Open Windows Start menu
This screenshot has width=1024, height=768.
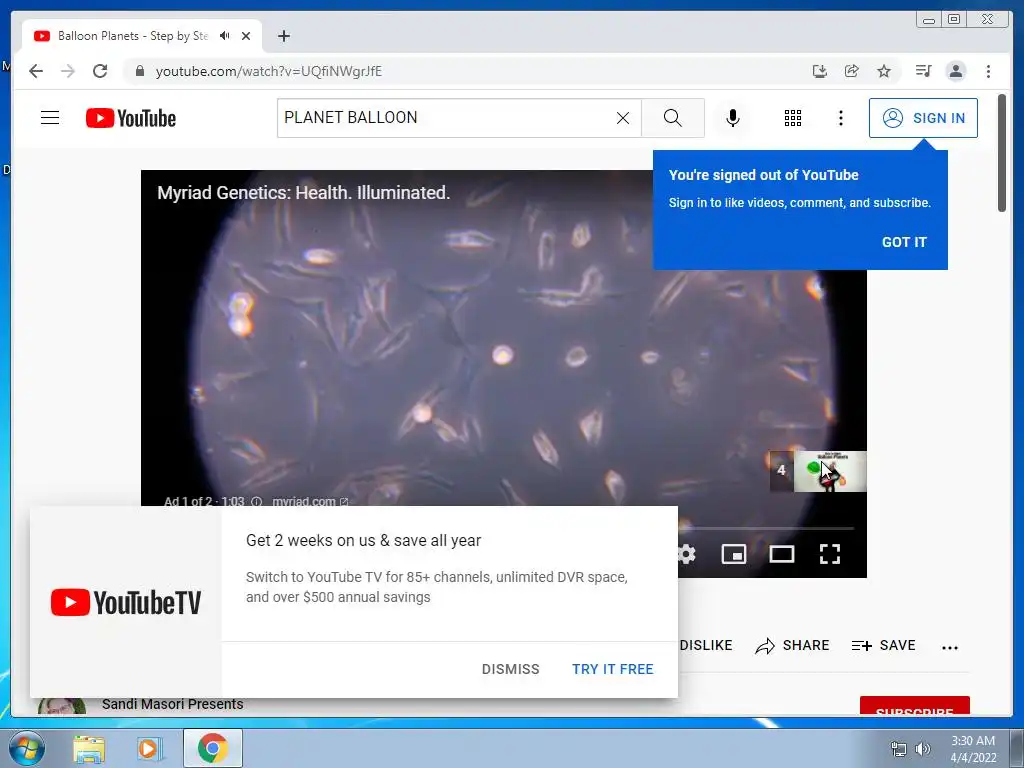[26, 748]
